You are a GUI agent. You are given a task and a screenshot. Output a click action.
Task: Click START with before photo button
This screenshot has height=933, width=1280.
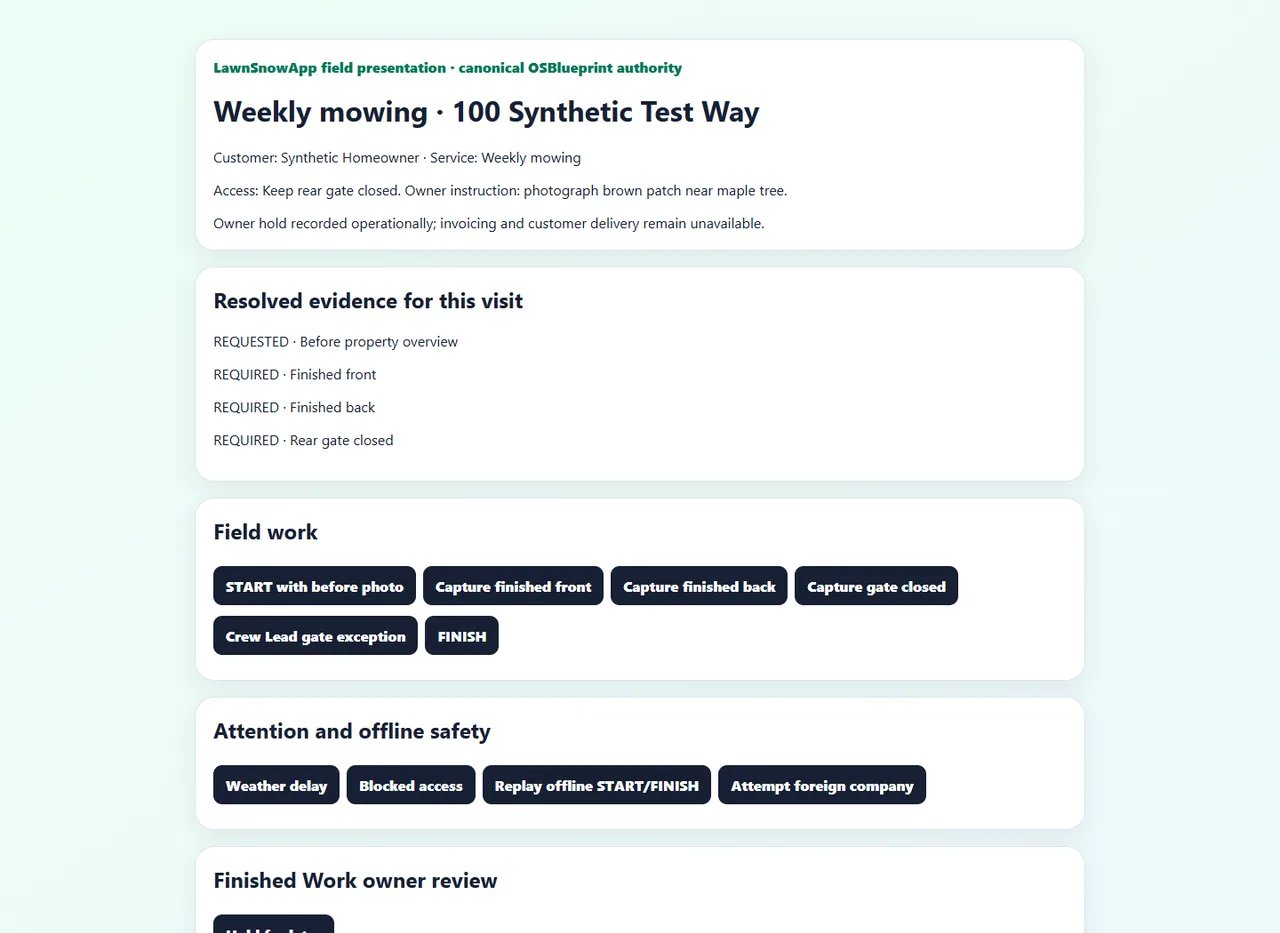pos(315,586)
